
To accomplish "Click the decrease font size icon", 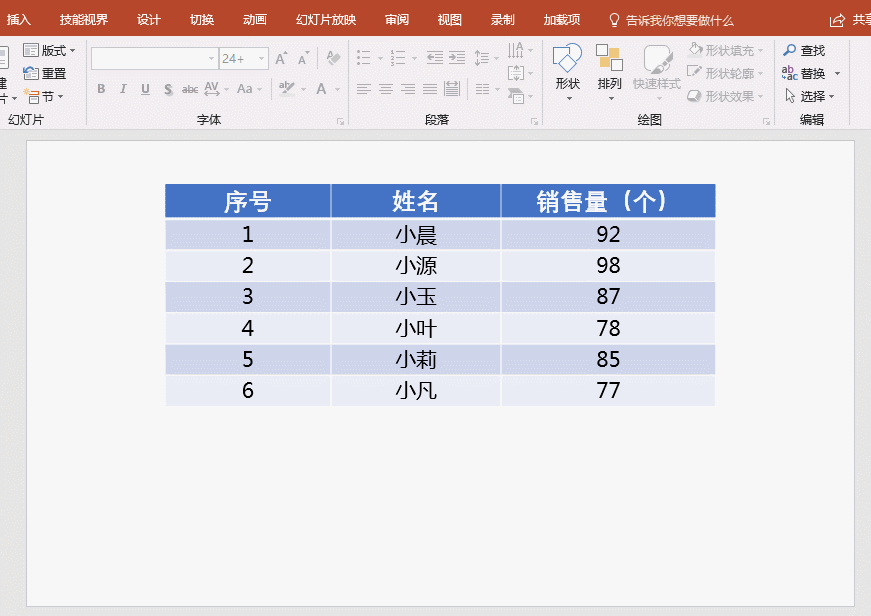I will tap(302, 59).
